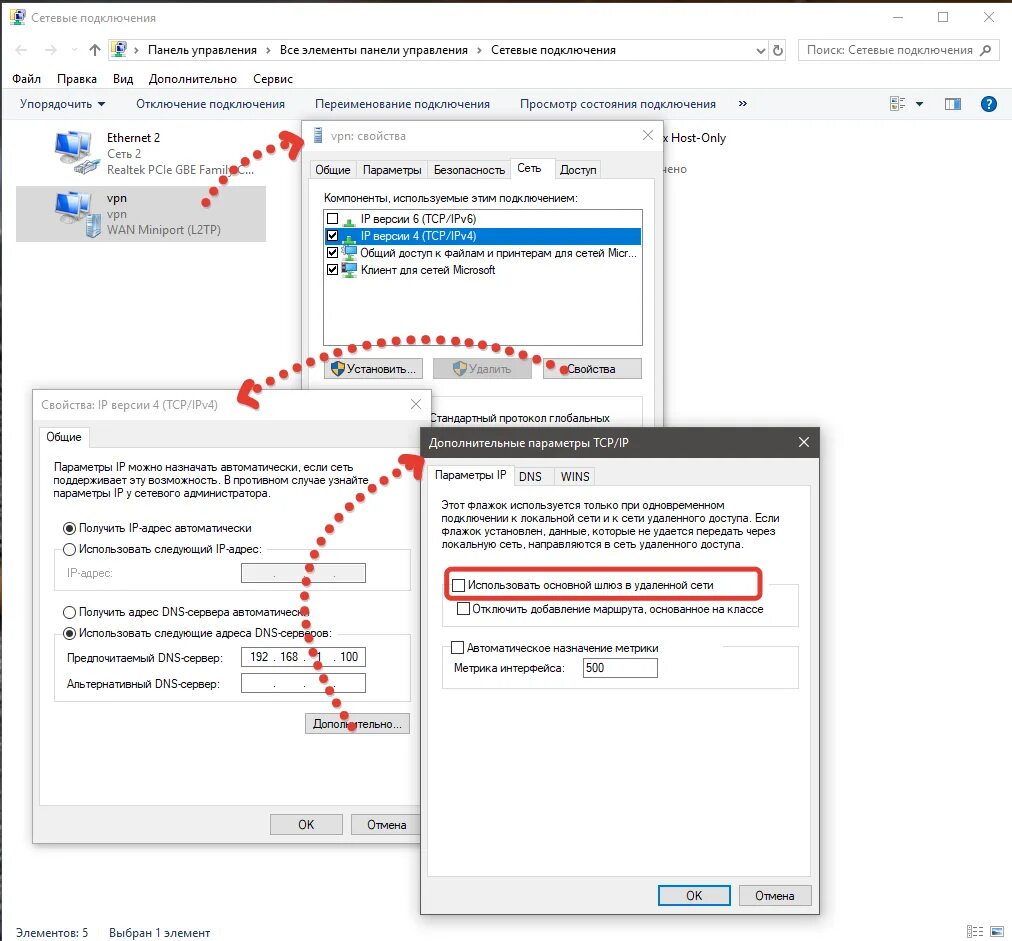Open the Дополнительно menu
Image resolution: width=1012 pixels, height=941 pixels.
192,79
